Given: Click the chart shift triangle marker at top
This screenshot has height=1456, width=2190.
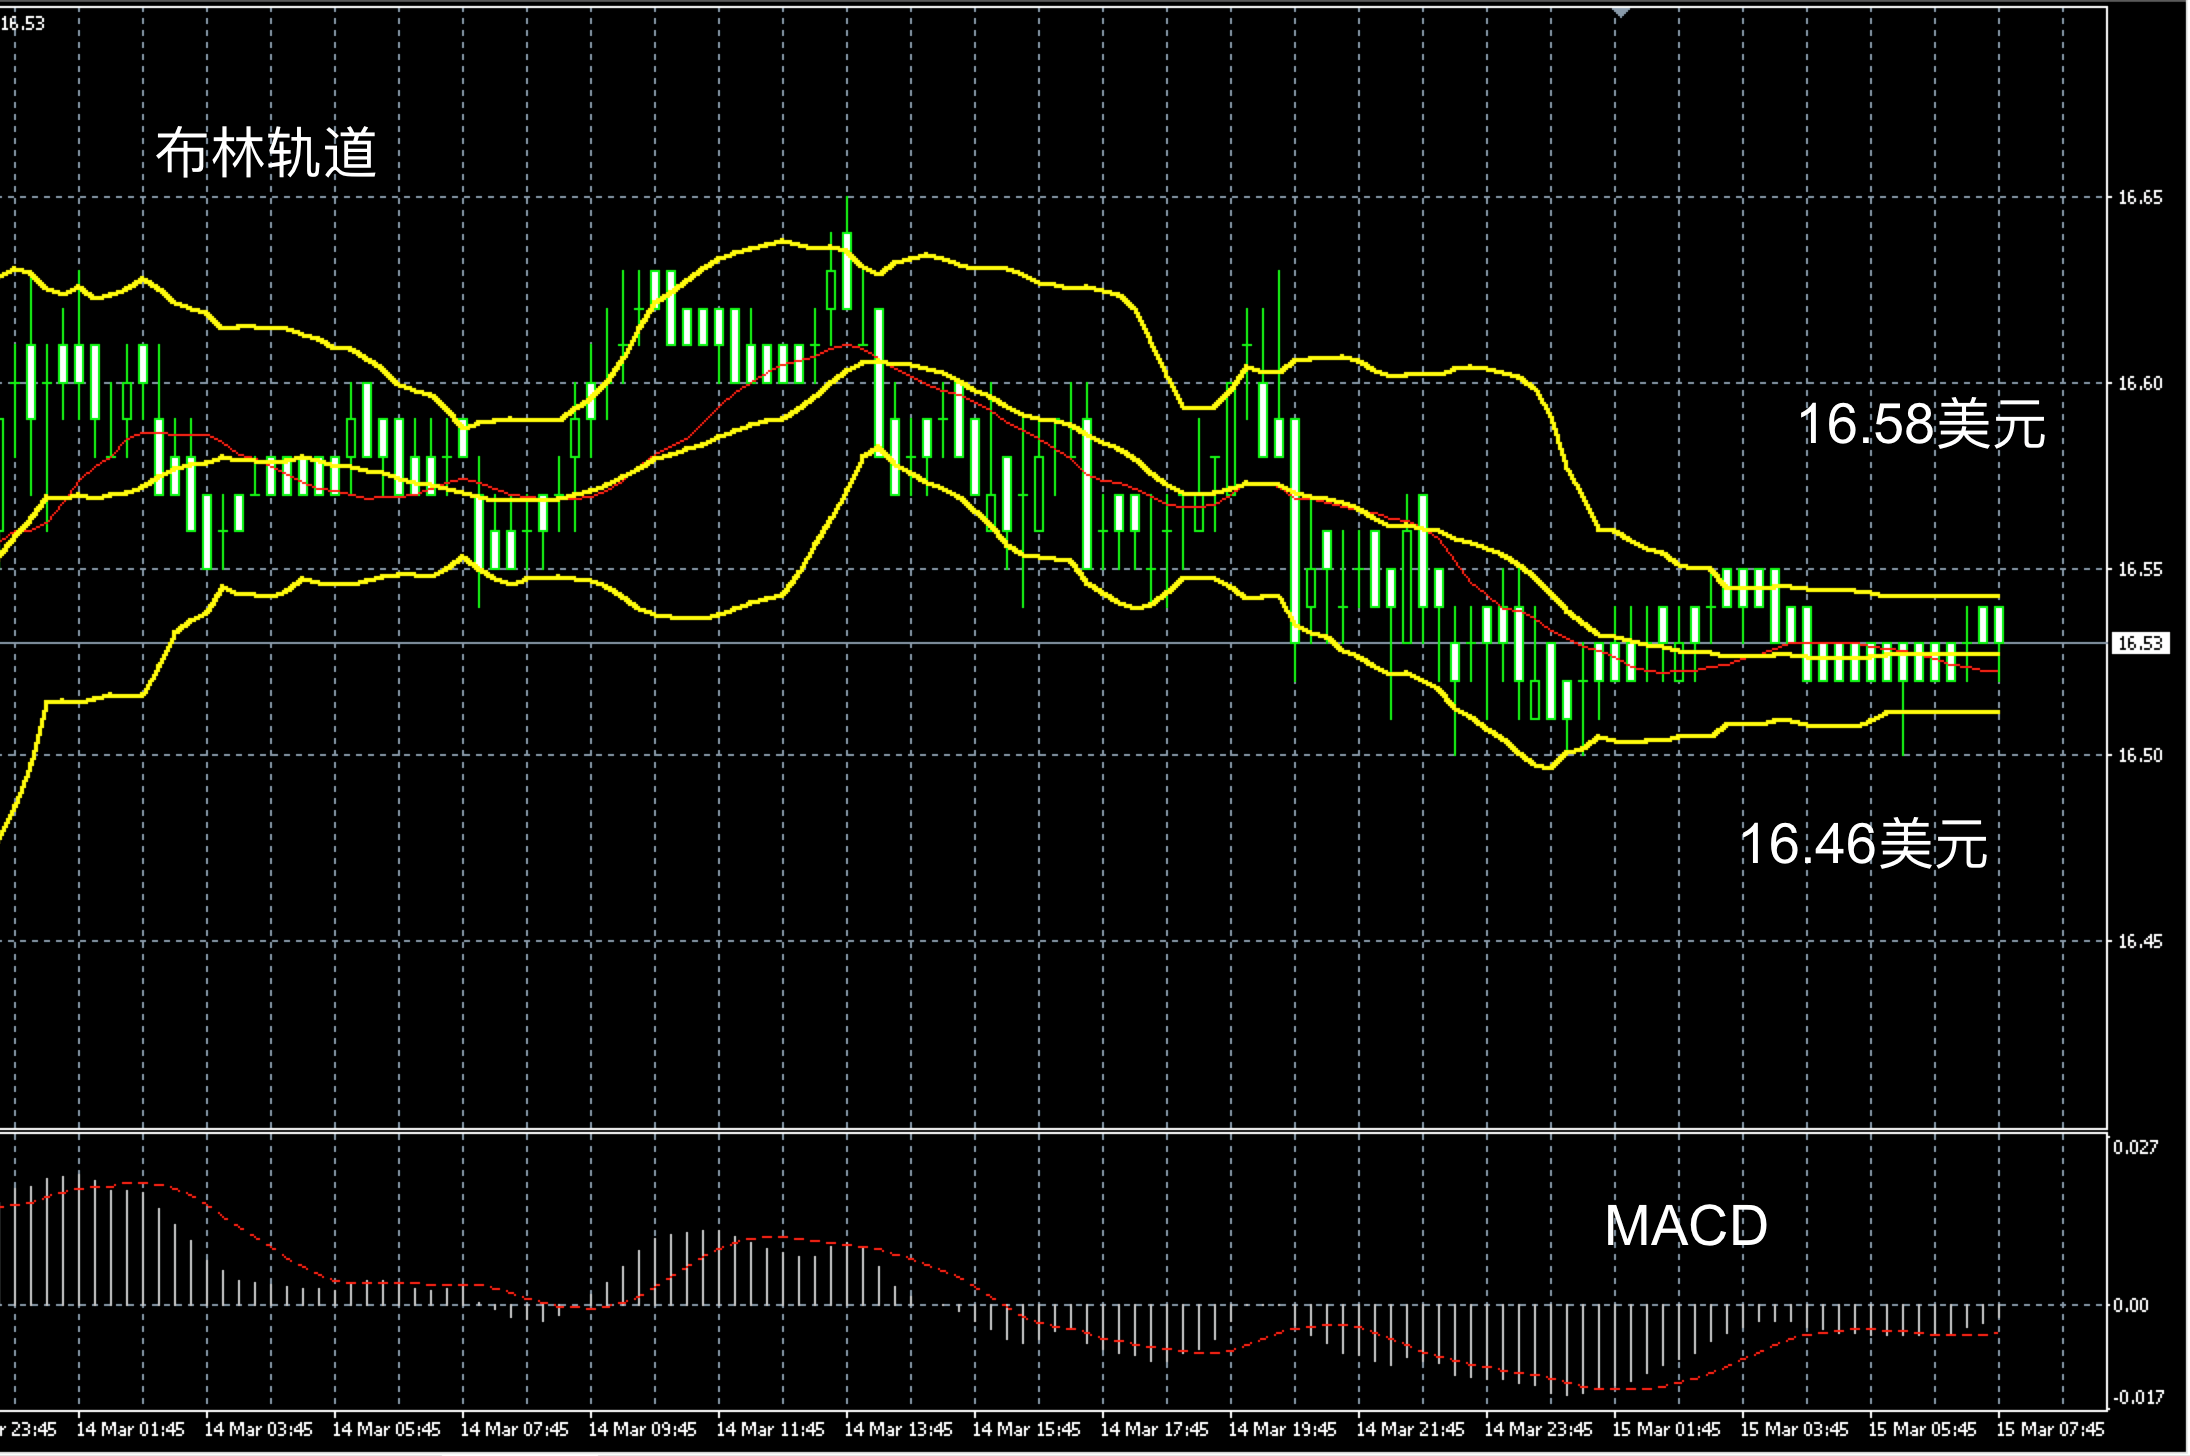Looking at the screenshot, I should click(x=1621, y=12).
